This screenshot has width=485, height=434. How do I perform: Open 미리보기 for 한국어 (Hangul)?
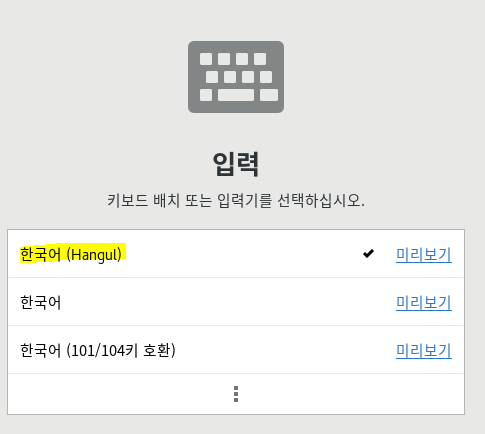(x=424, y=255)
